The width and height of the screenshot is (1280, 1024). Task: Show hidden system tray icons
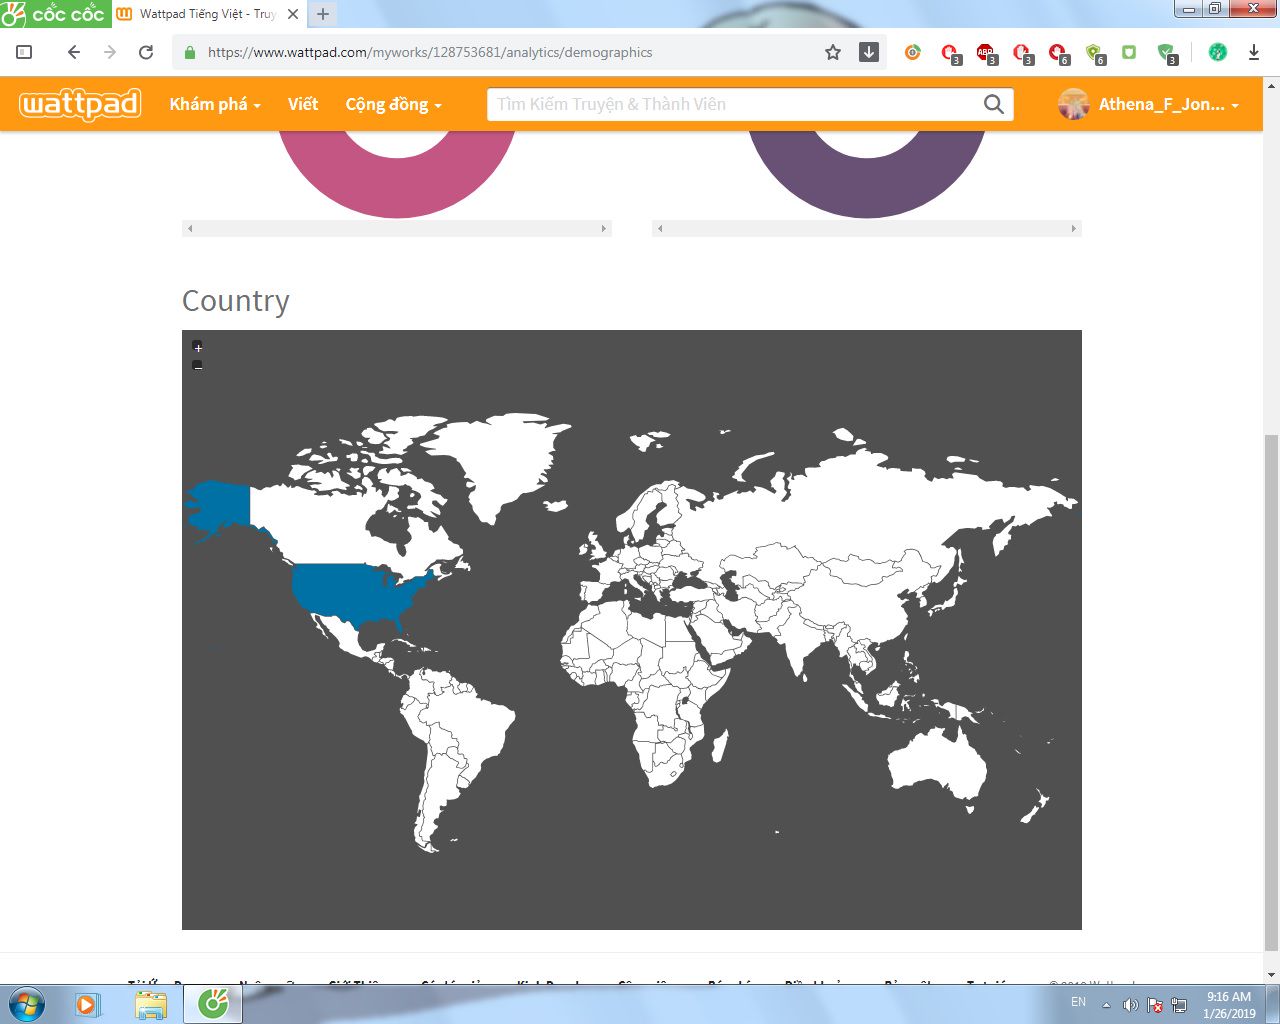pyautogui.click(x=1106, y=1005)
